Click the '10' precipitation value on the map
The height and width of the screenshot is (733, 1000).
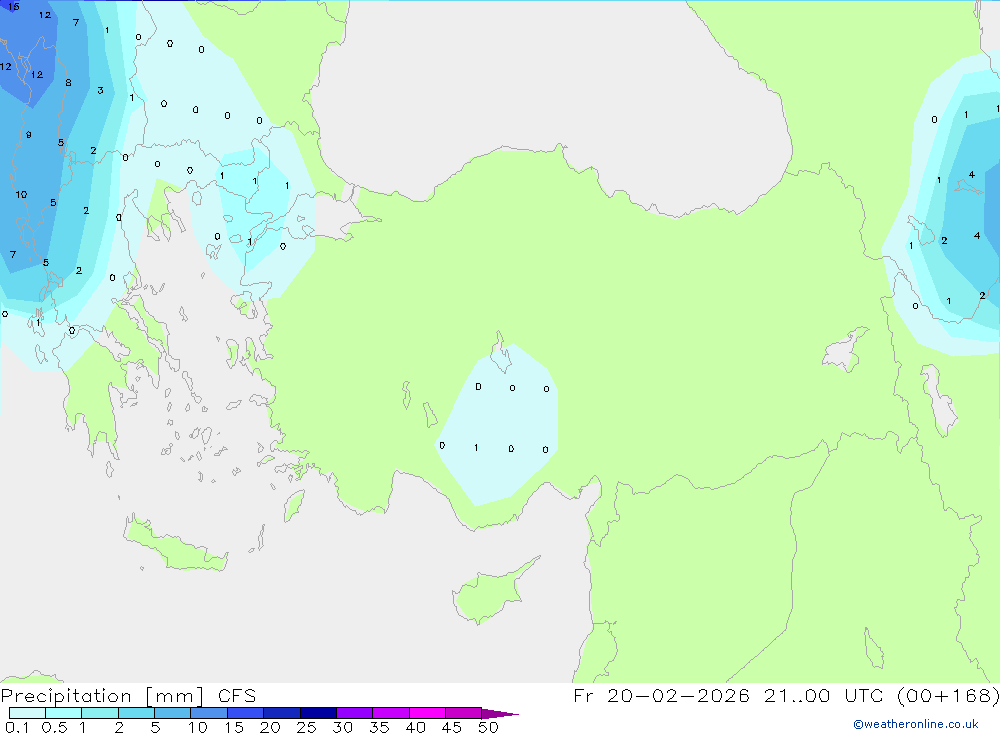[x=21, y=195]
